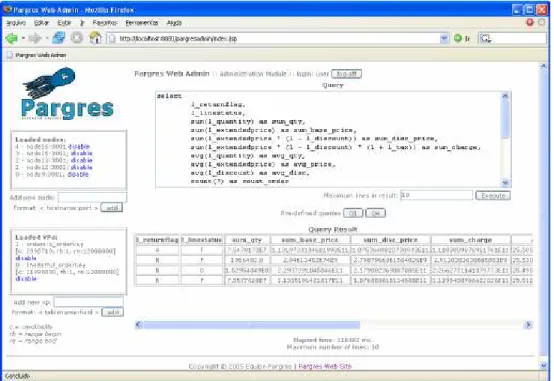Viewport: 554px width, 381px height.
Task: Click add button for new node
Action: click(112, 208)
